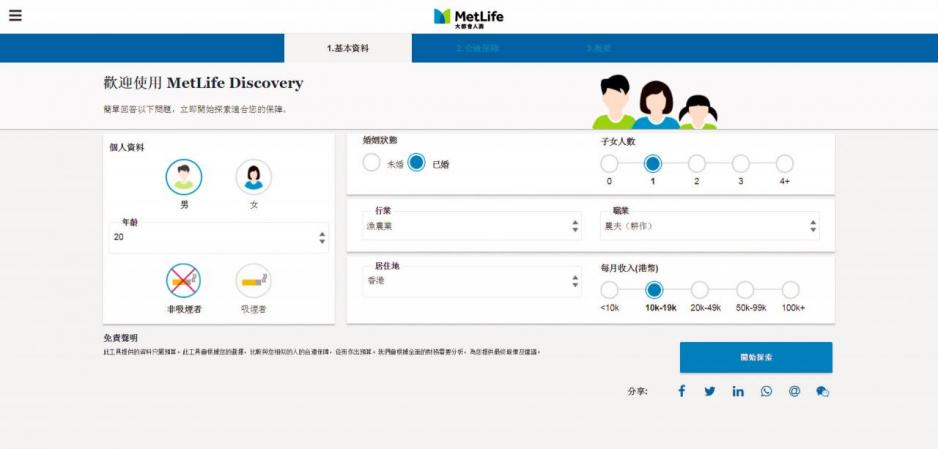Share via Twitter icon
Viewport: 938px width, 449px height.
point(709,392)
